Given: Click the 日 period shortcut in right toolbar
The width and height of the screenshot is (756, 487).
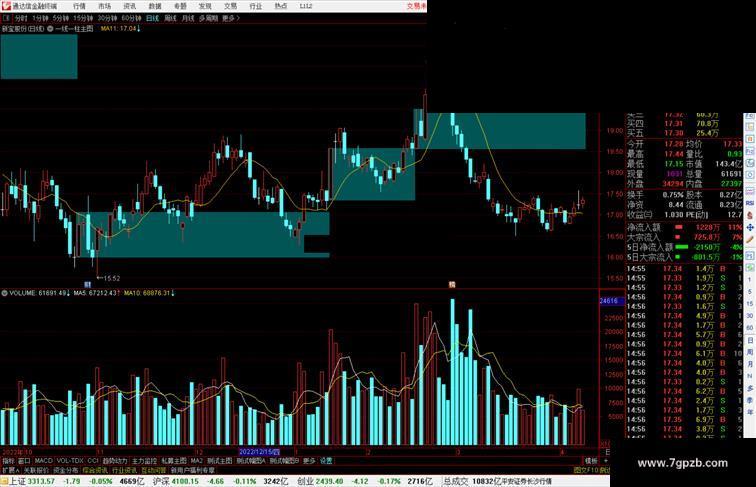Looking at the screenshot, I should 750,340.
